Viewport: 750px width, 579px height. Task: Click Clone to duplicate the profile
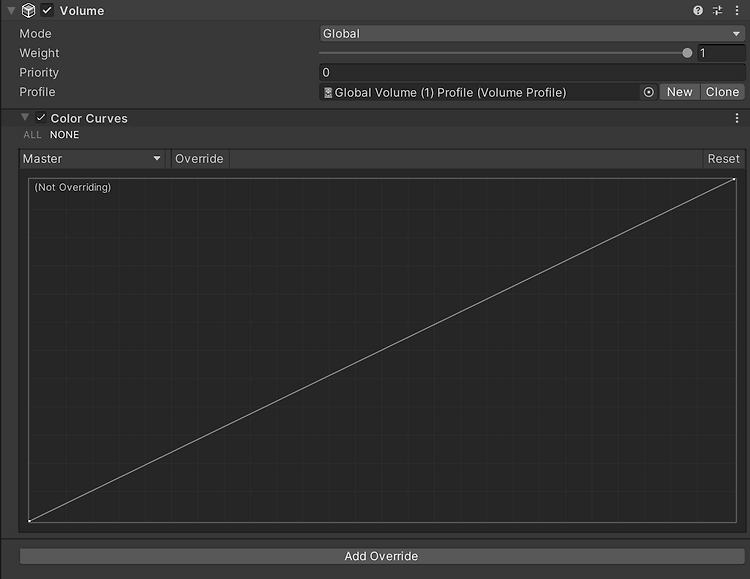(722, 92)
